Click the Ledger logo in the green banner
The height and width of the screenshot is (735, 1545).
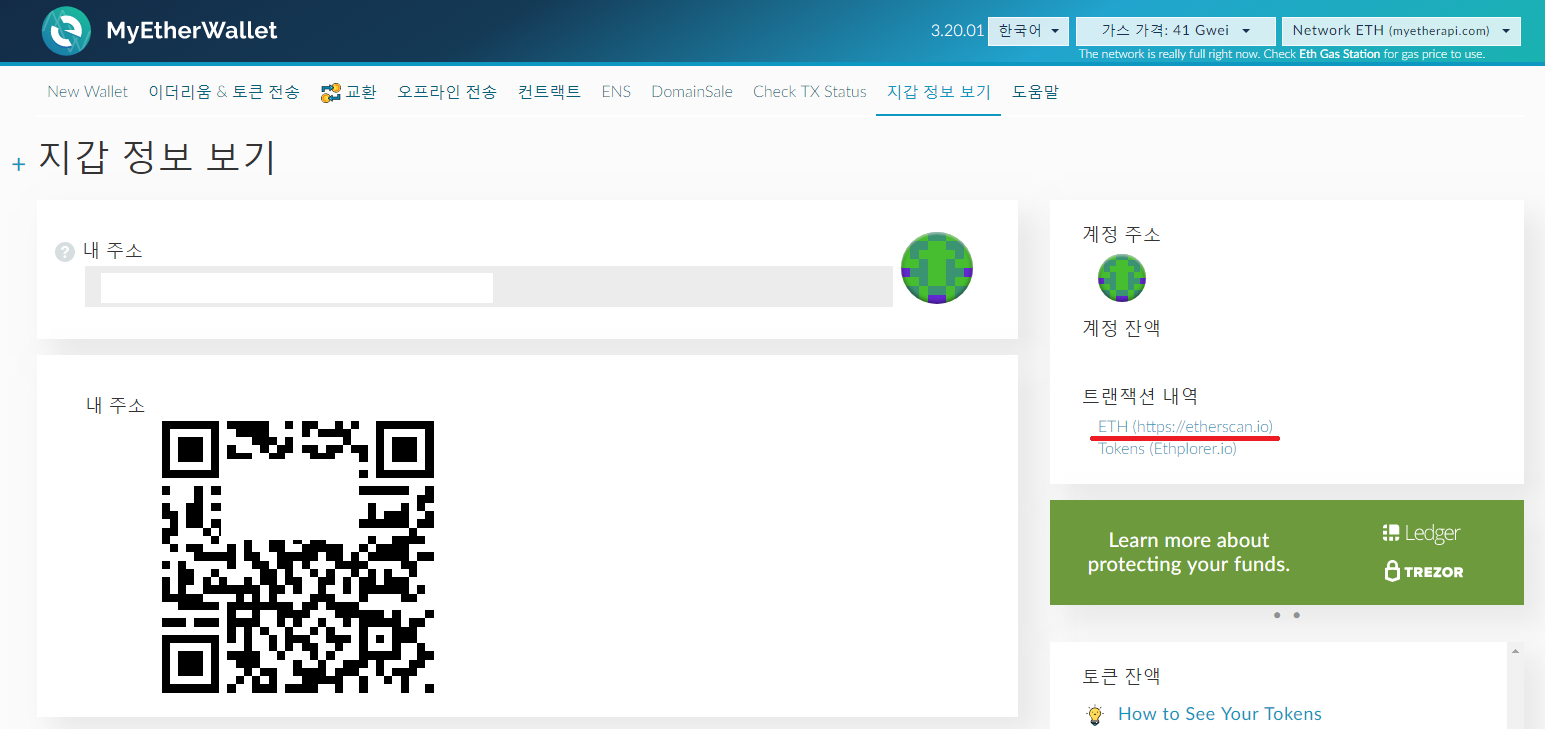click(1423, 533)
